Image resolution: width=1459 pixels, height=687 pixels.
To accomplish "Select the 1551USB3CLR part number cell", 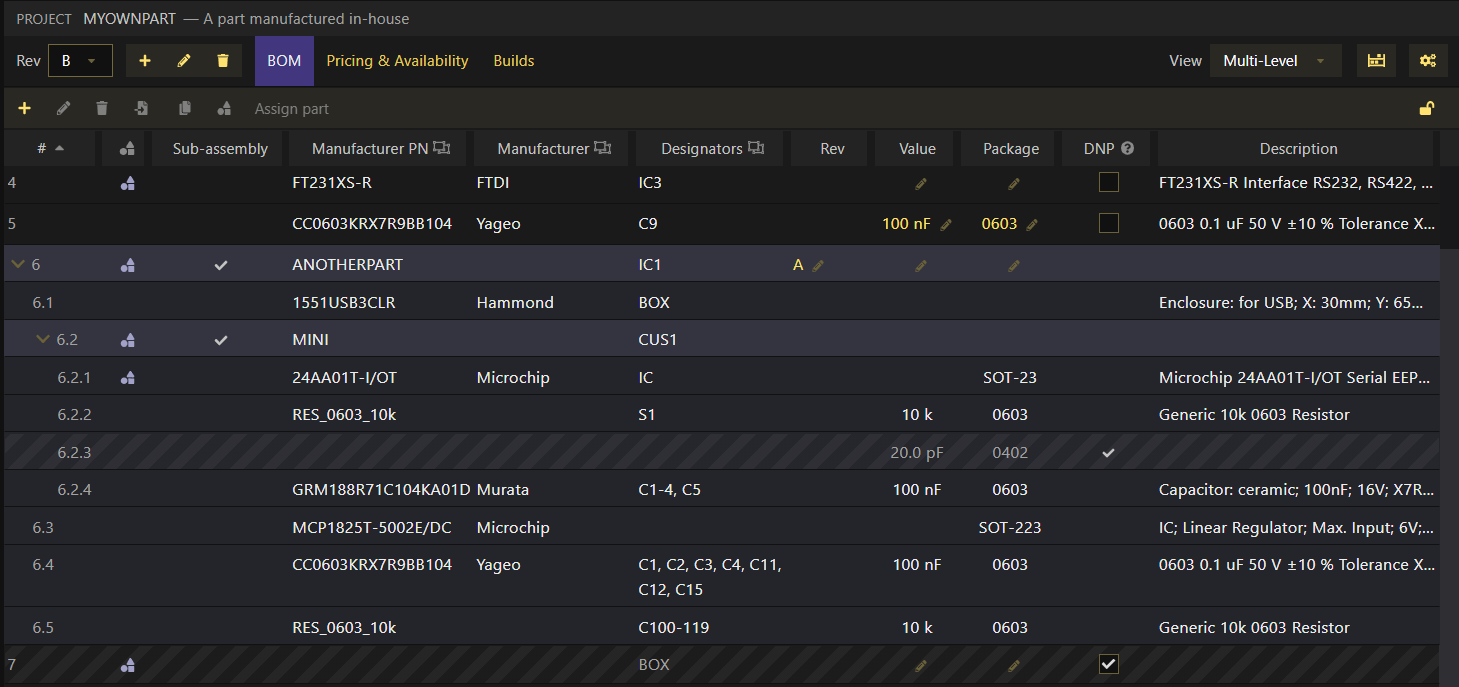I will (x=344, y=302).
